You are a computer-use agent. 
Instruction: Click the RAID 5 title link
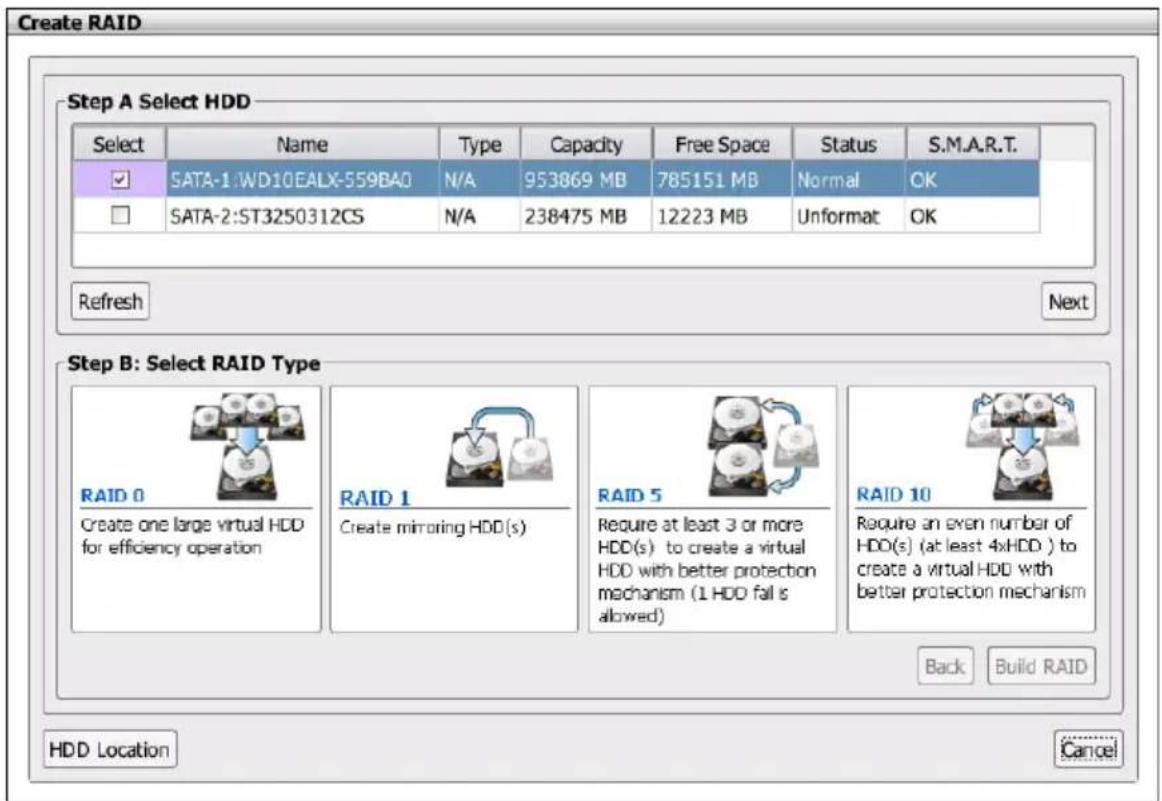pos(629,495)
